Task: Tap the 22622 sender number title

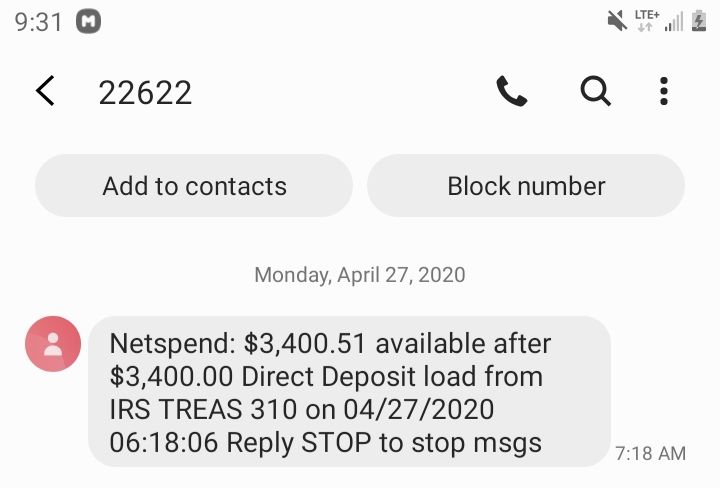Action: tap(145, 92)
